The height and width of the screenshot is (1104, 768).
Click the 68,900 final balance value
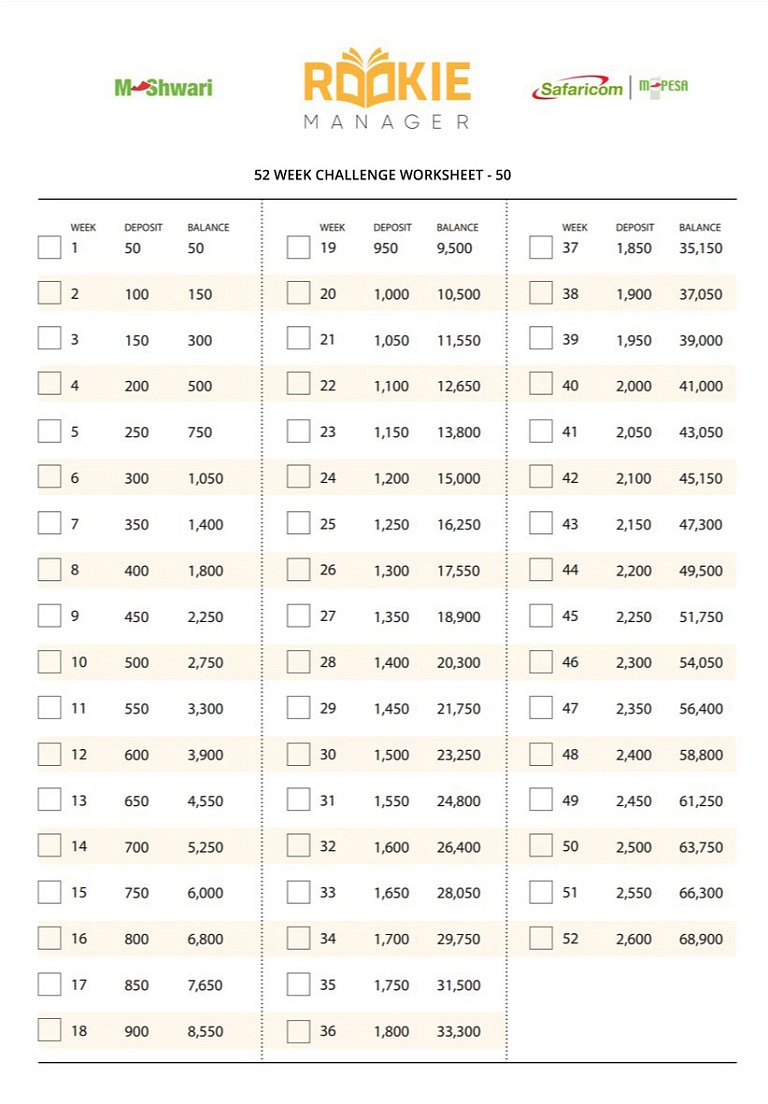tap(700, 939)
